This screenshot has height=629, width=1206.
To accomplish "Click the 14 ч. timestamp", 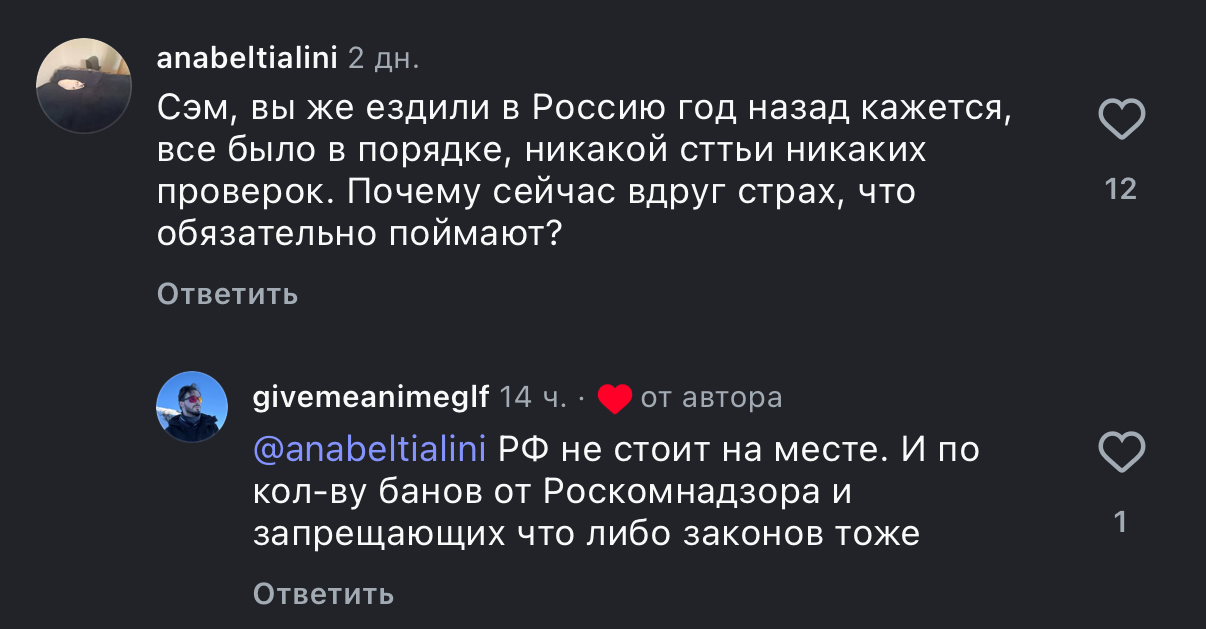I will (531, 398).
